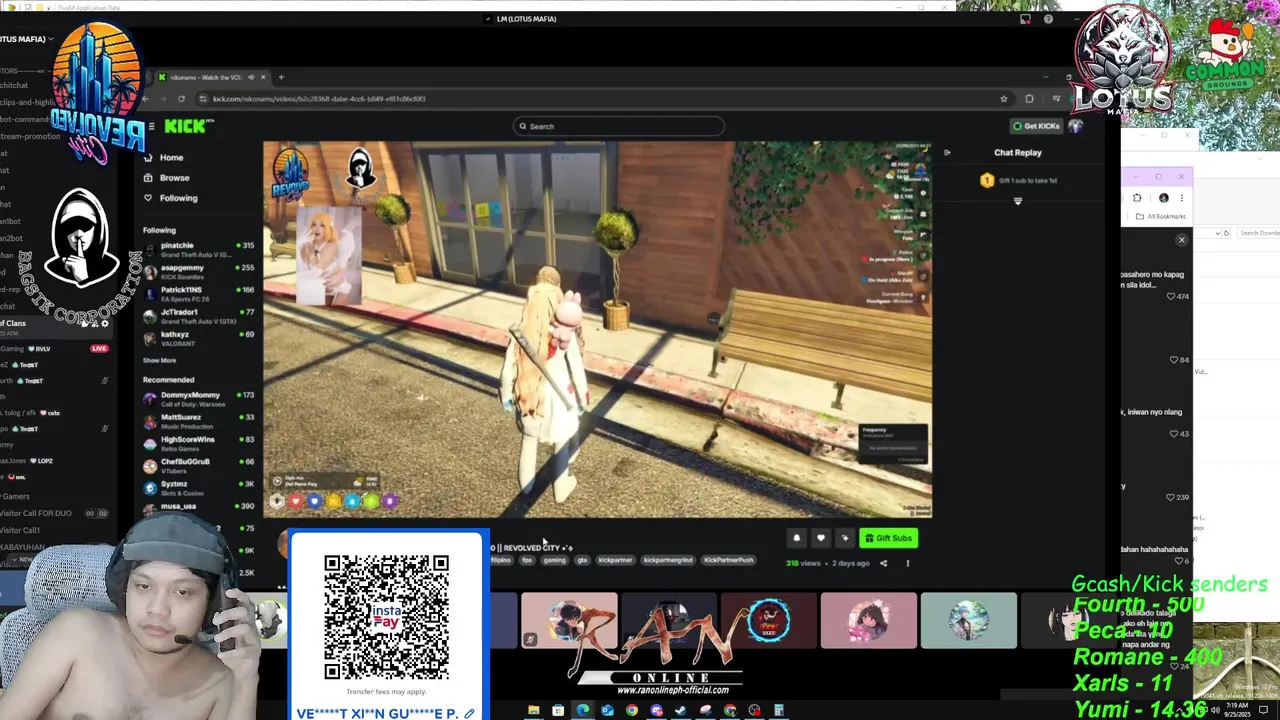Open JcTirador1 channel in Following list

point(199,315)
